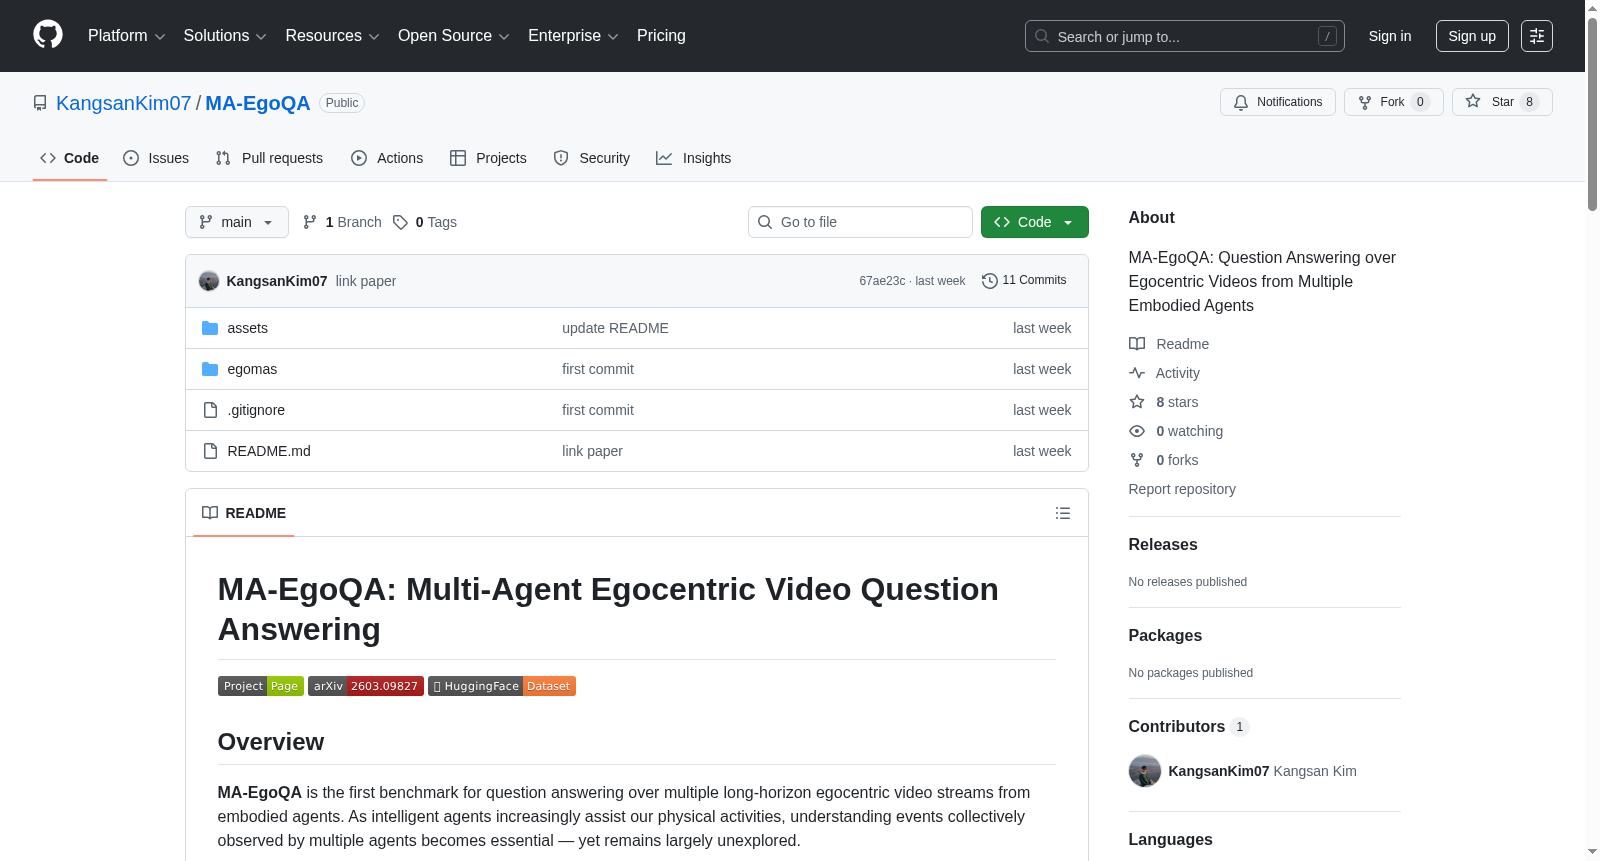Click the book icon in README header
The image size is (1600, 861).
210,513
